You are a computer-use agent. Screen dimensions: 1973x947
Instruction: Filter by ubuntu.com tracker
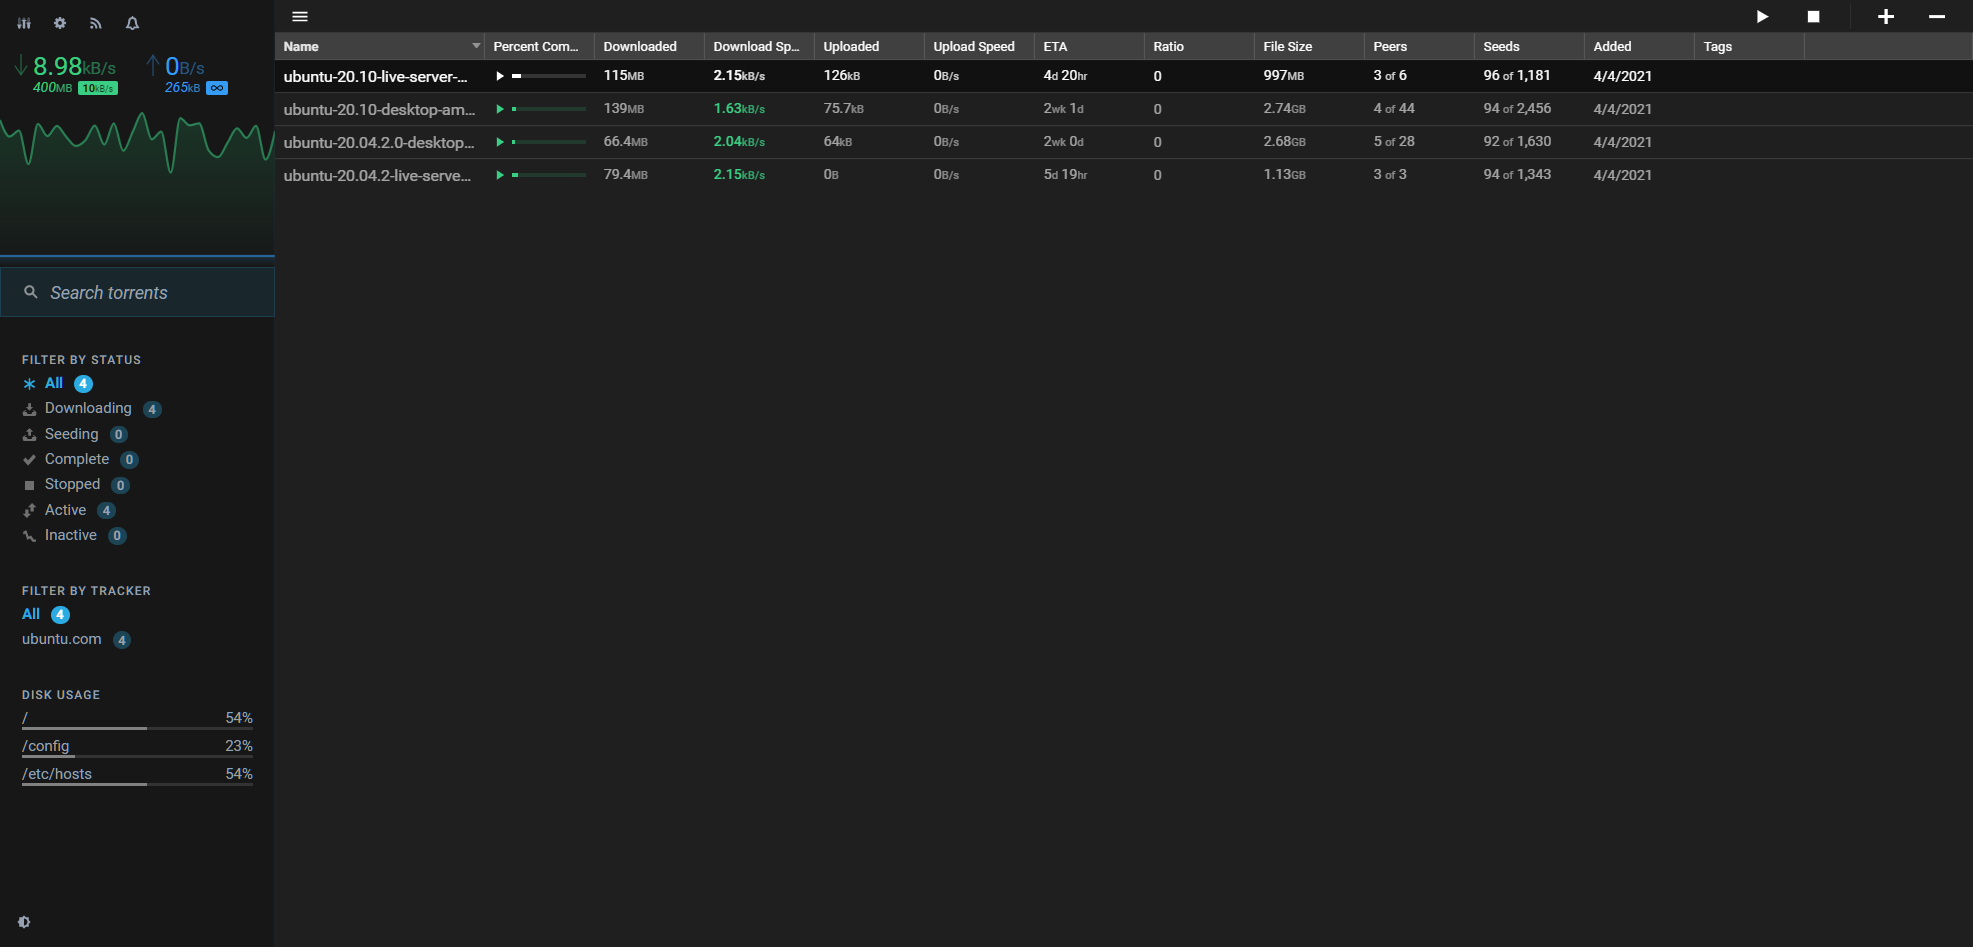tap(62, 639)
